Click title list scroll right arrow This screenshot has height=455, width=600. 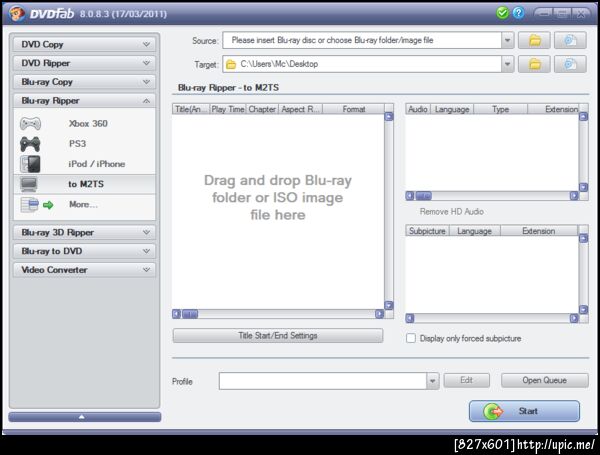(x=379, y=314)
